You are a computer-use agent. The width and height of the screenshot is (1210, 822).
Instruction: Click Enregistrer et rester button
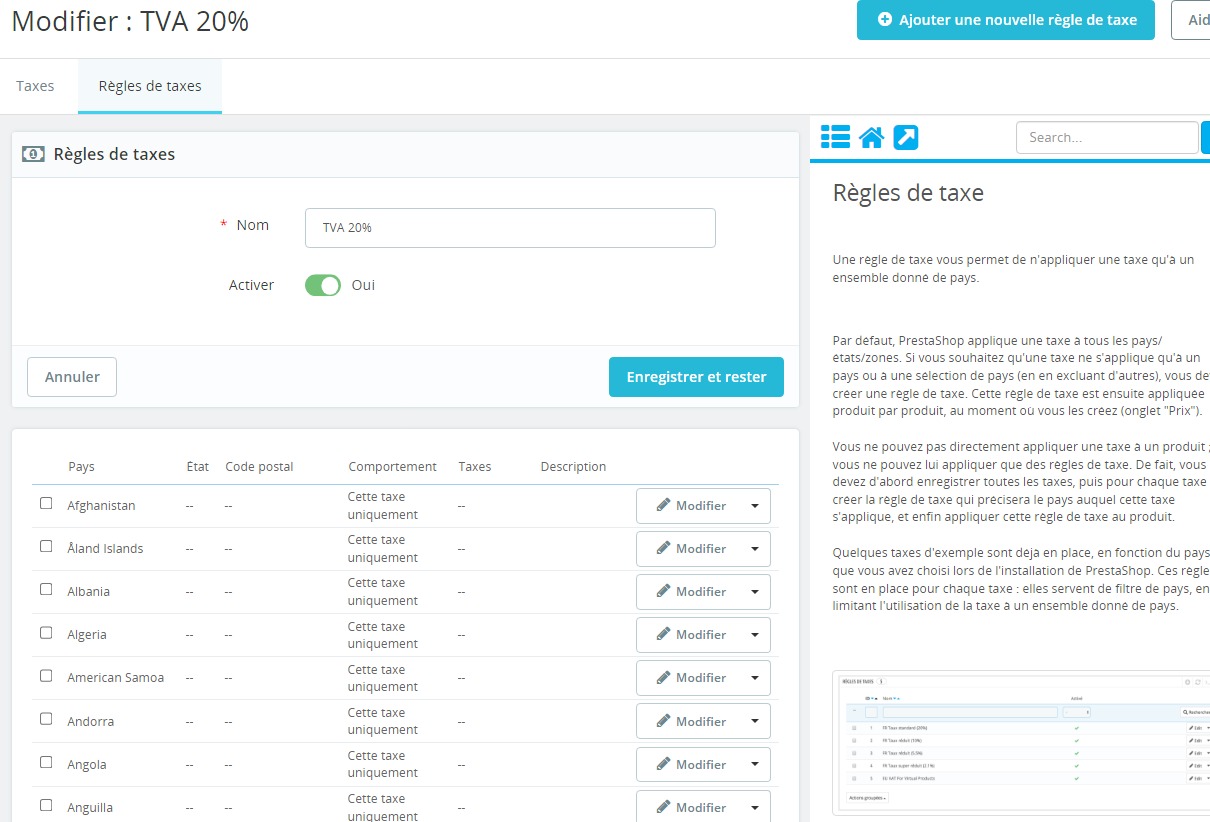coord(696,377)
